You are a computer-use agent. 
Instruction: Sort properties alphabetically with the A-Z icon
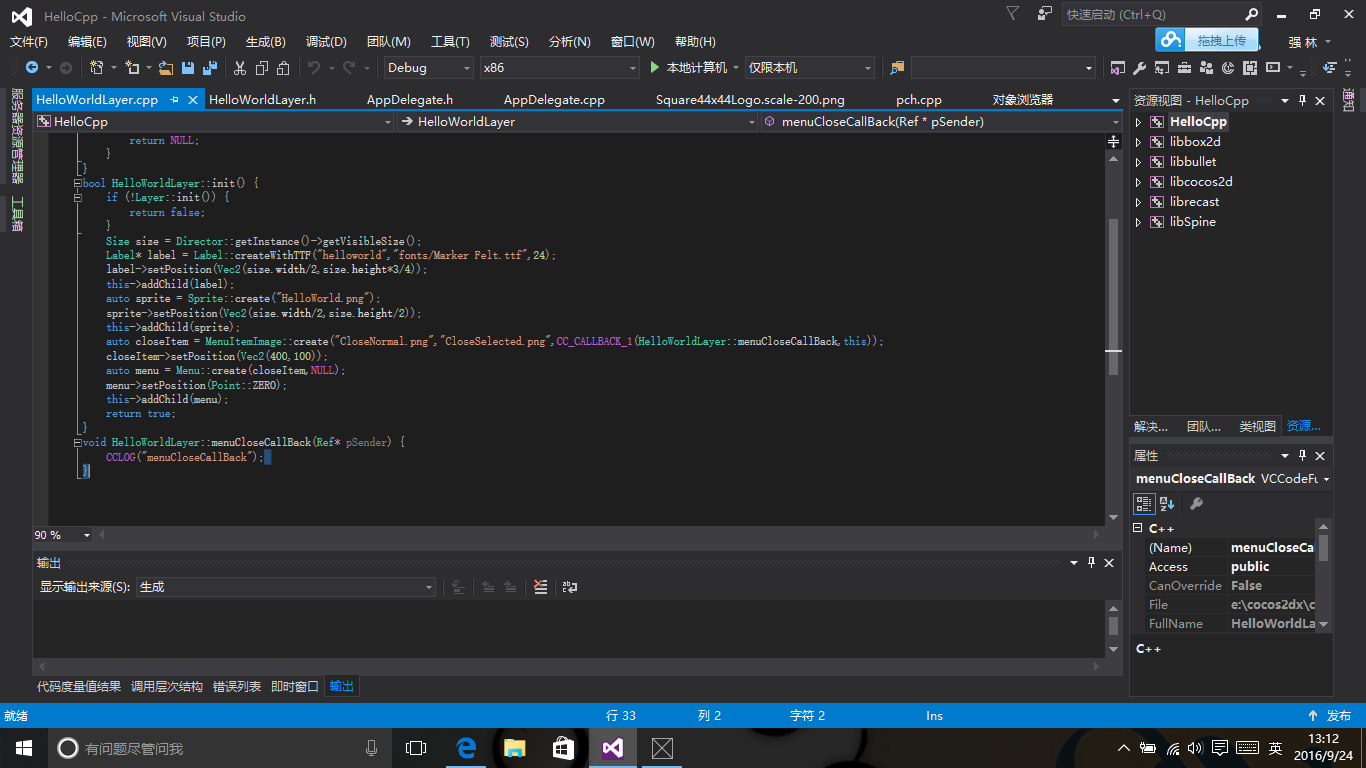click(1167, 504)
